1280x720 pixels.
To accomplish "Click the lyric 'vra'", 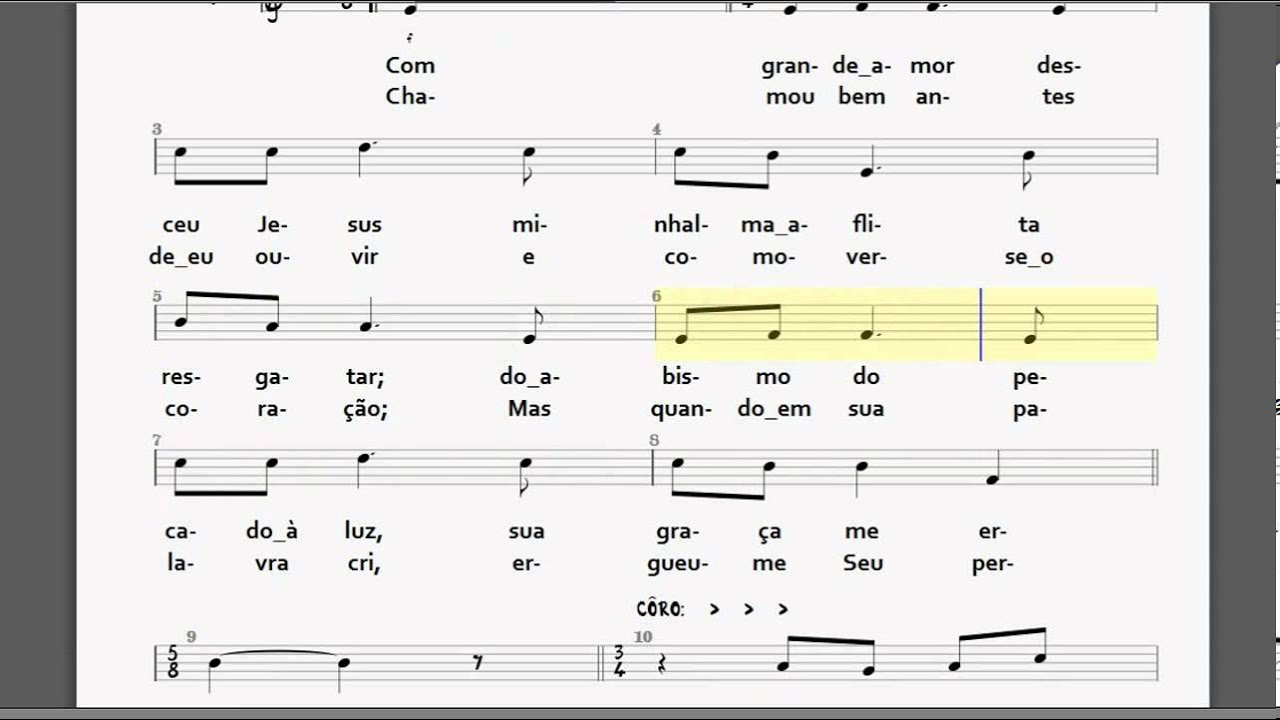I will pyautogui.click(x=272, y=563).
